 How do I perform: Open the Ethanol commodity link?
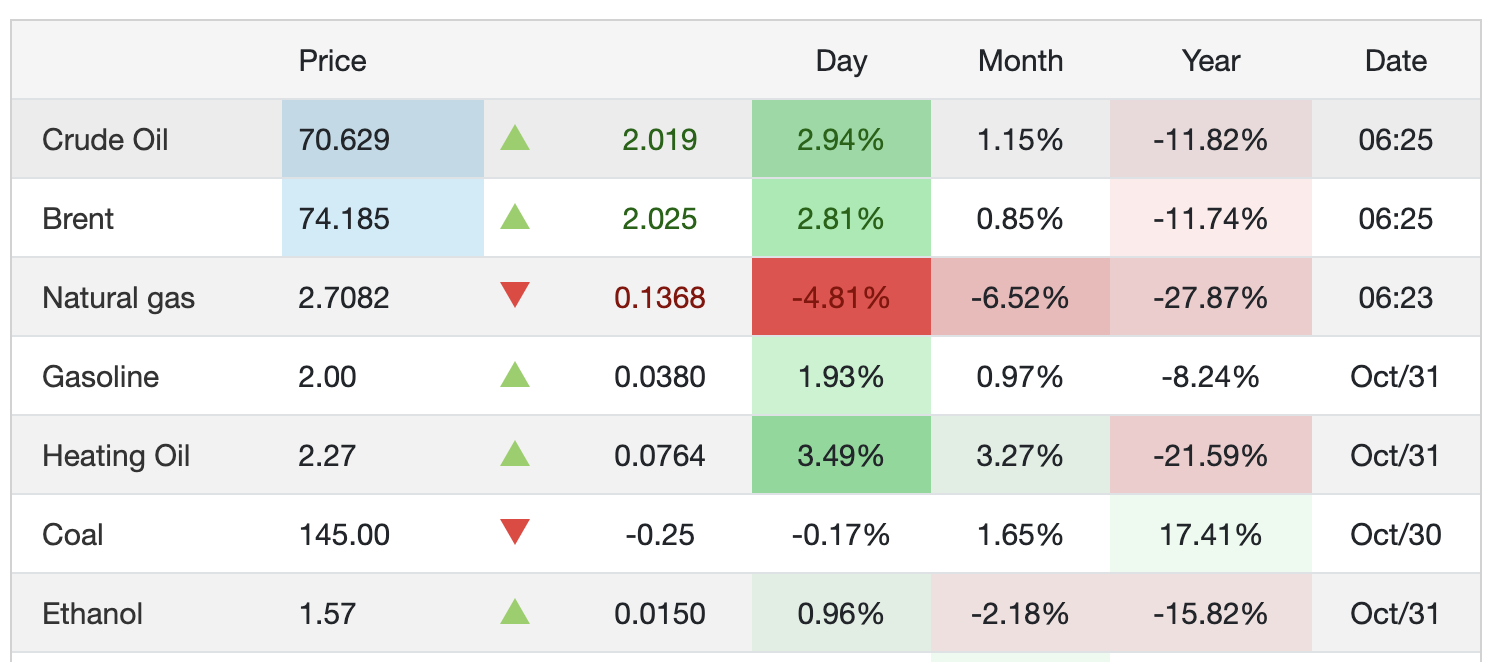[92, 613]
